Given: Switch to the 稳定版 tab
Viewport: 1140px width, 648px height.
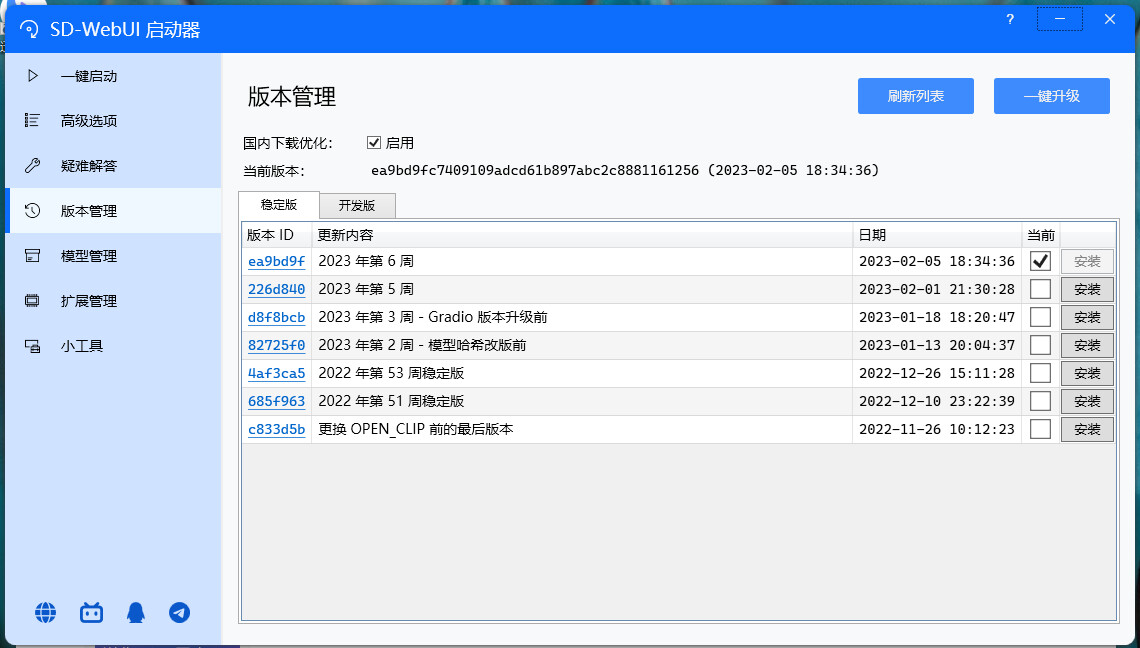Looking at the screenshot, I should pyautogui.click(x=279, y=205).
